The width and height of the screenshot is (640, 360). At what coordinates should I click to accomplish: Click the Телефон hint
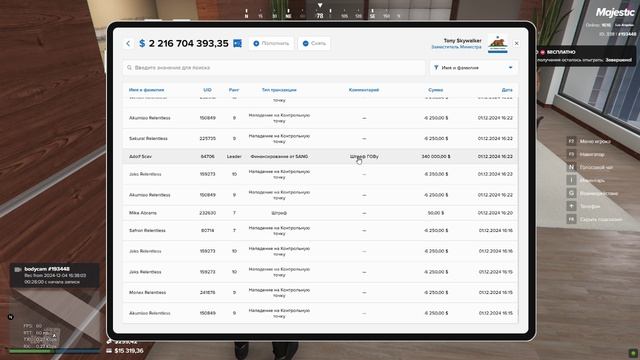click(x=583, y=206)
